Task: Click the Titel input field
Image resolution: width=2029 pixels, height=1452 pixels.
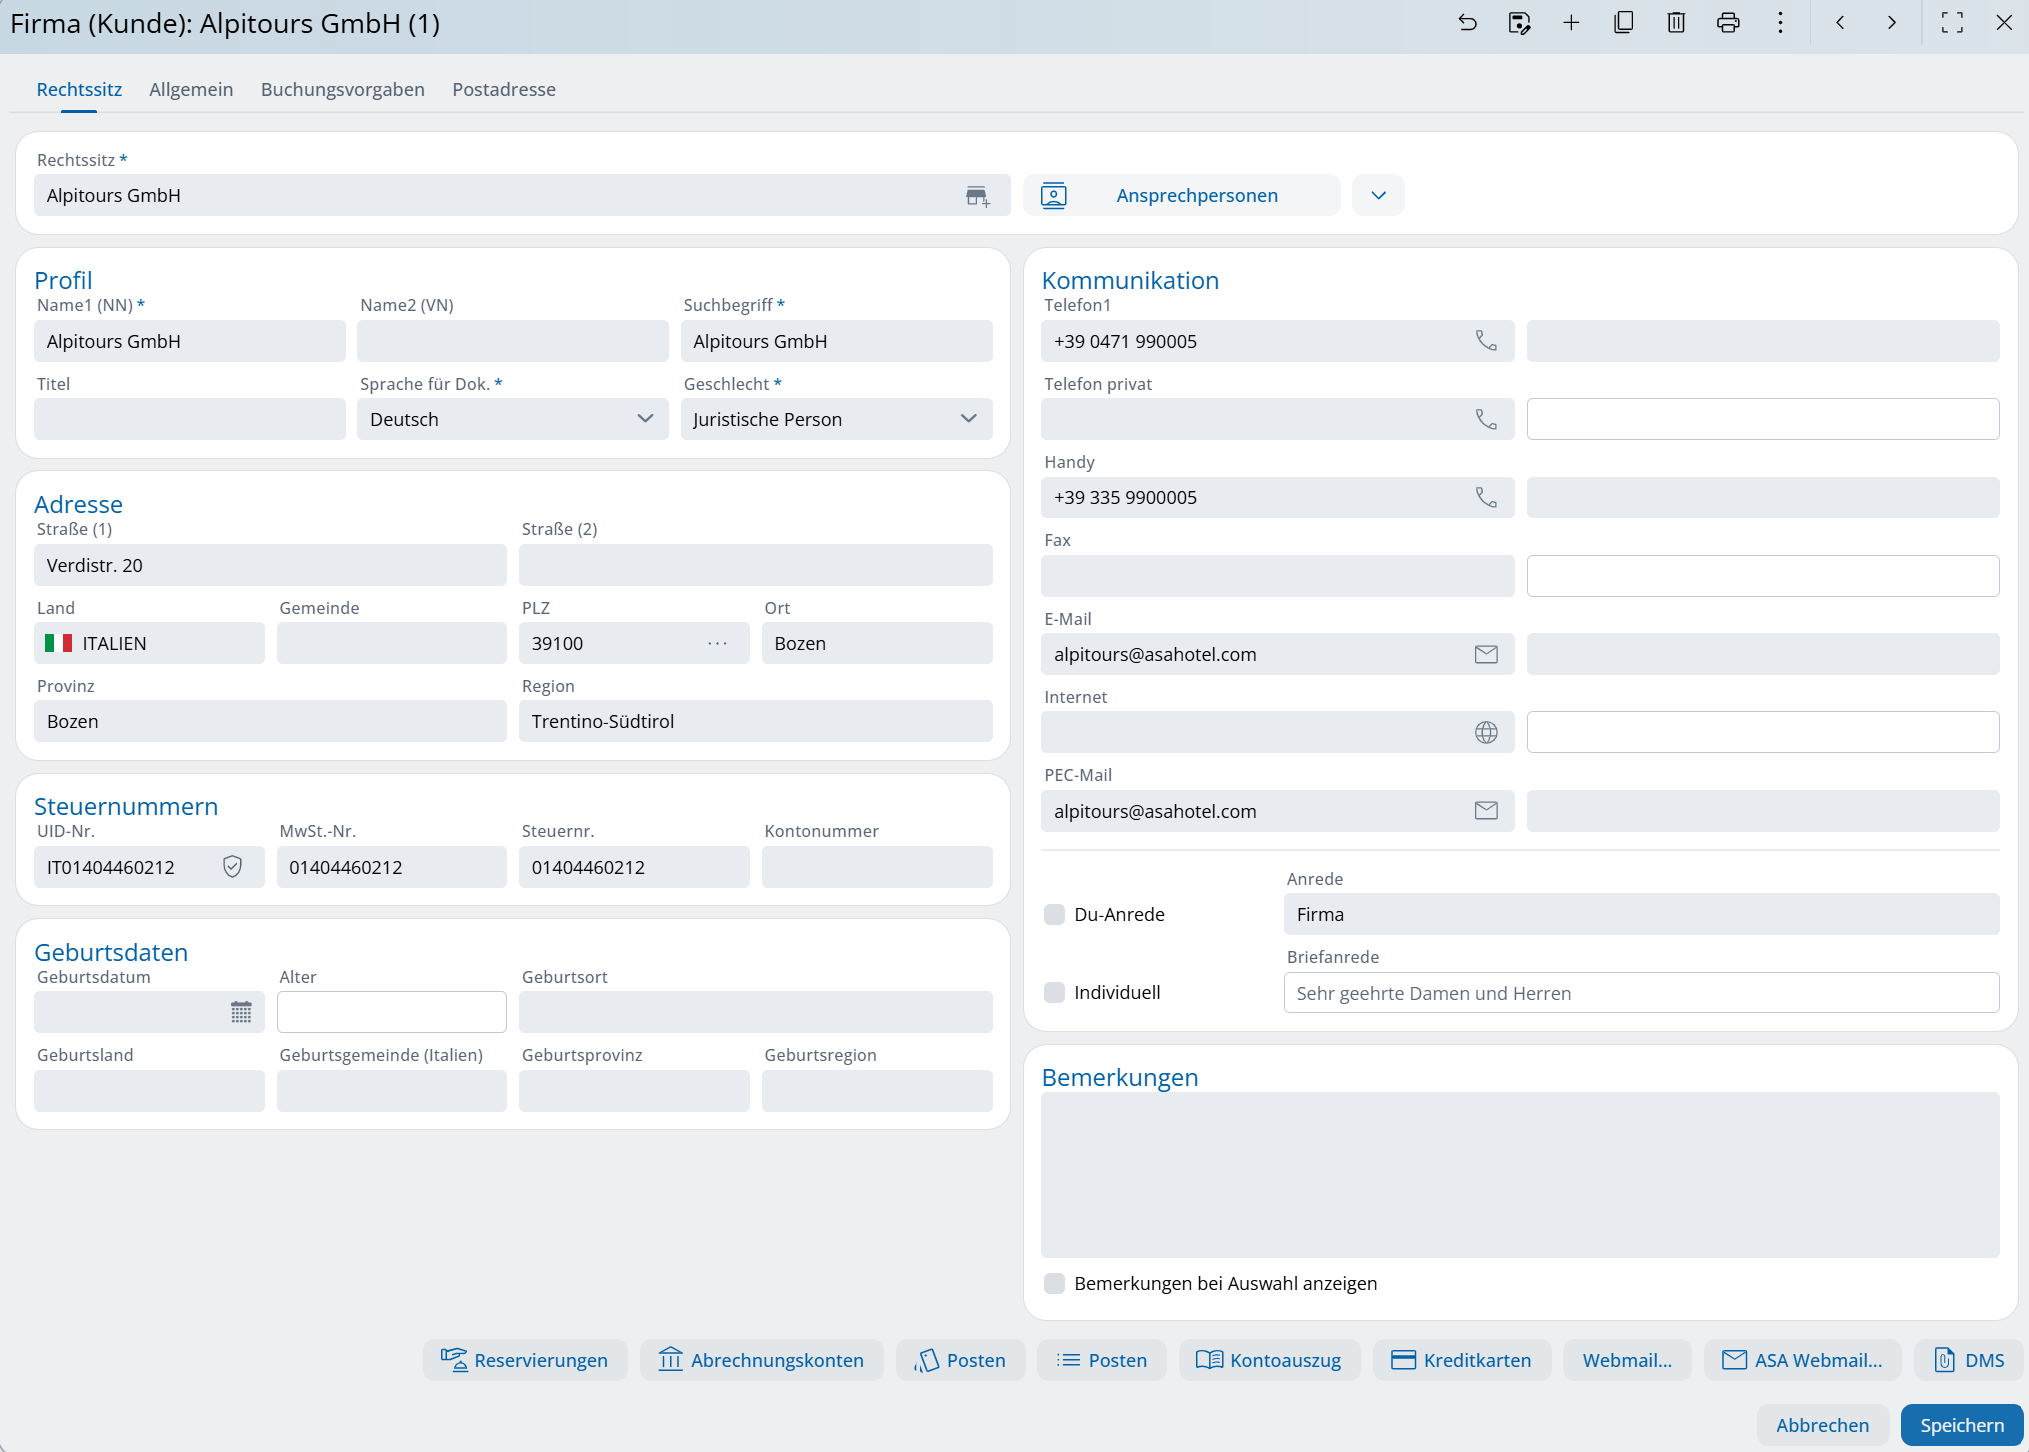Action: pos(189,419)
